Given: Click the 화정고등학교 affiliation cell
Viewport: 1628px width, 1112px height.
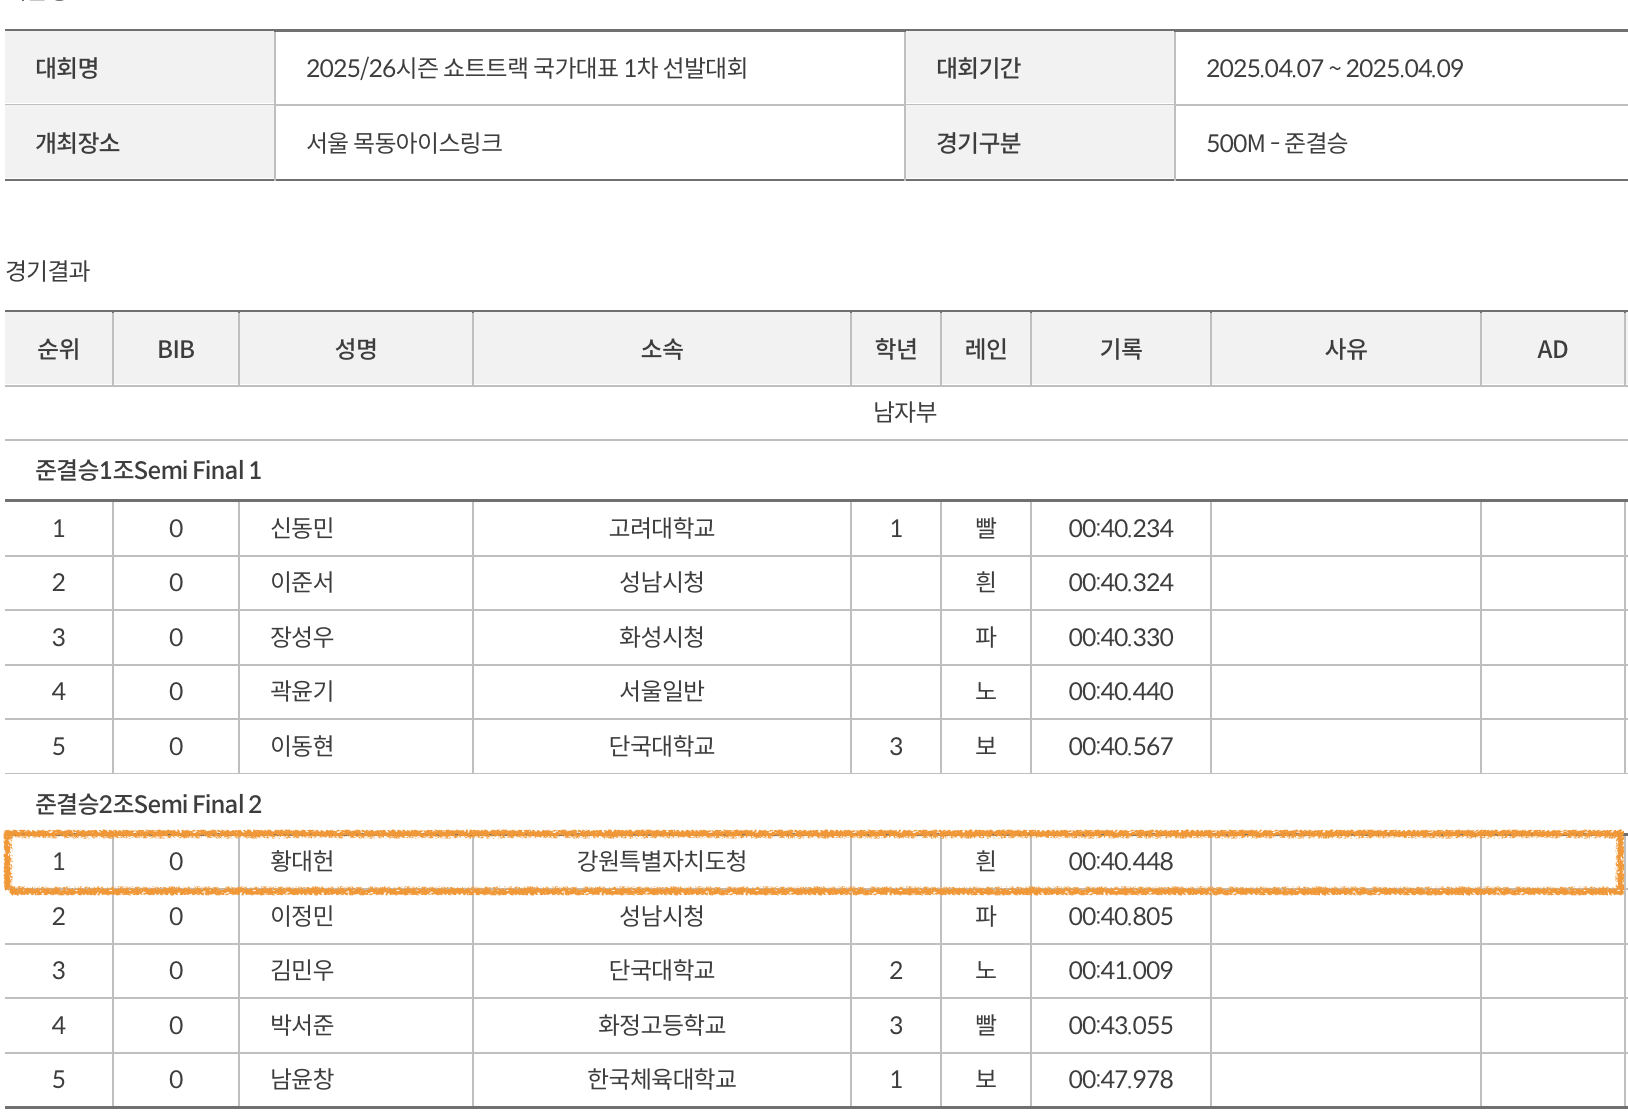Looking at the screenshot, I should coord(661,1025).
